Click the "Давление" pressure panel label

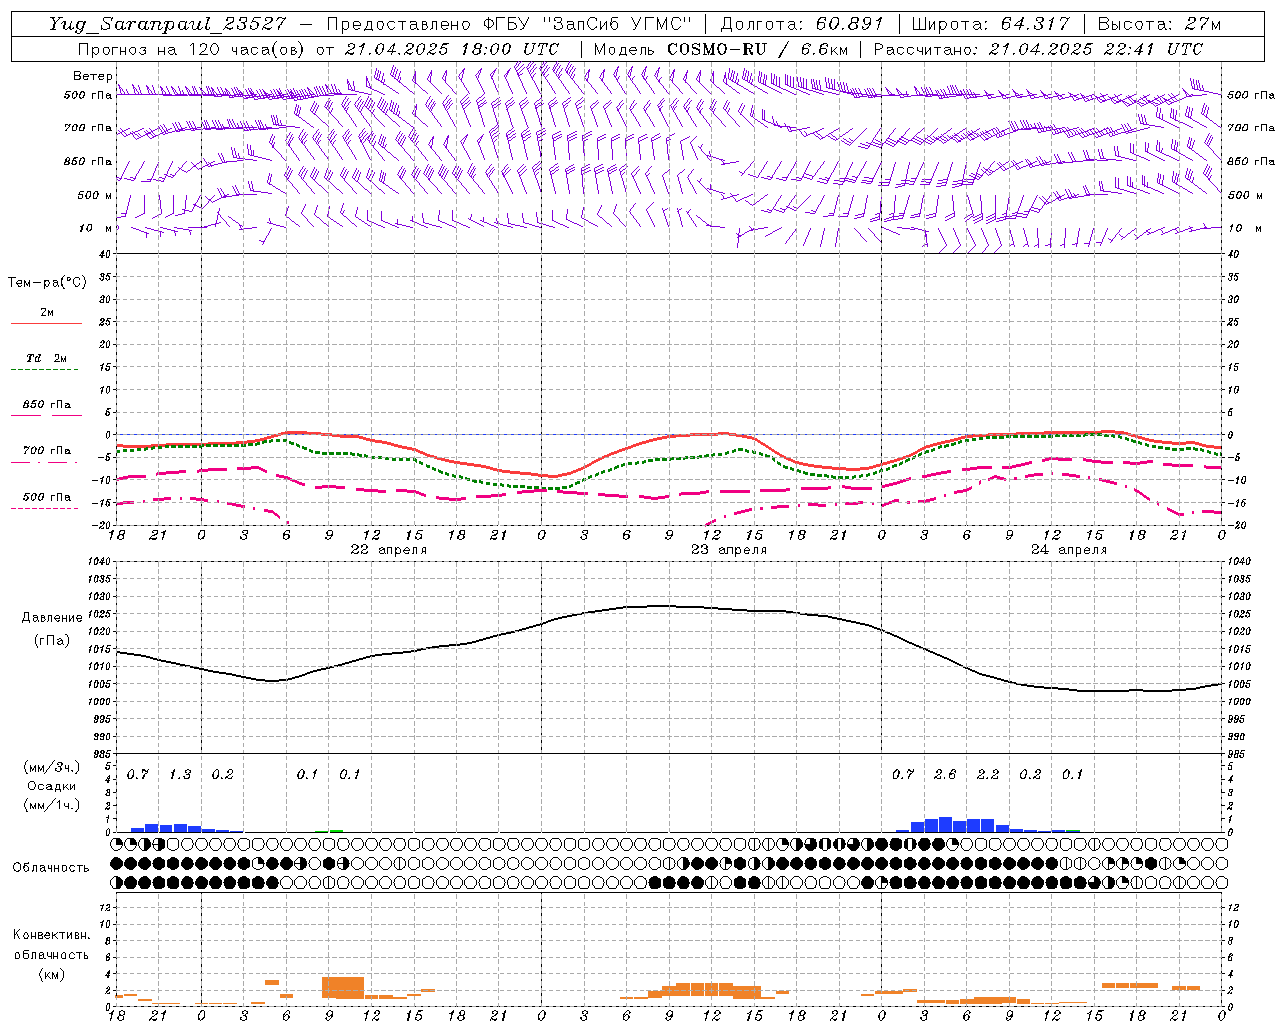(x=52, y=618)
